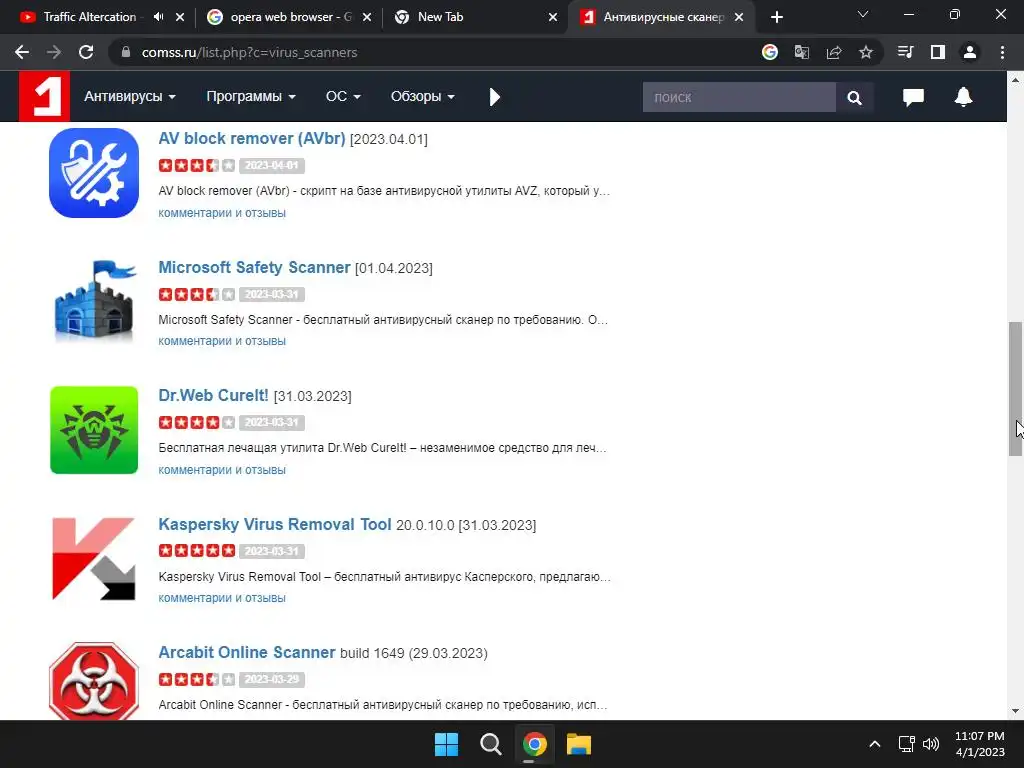Screen dimensions: 1024x768
Task: Open the Windows Start menu
Action: tap(447, 744)
